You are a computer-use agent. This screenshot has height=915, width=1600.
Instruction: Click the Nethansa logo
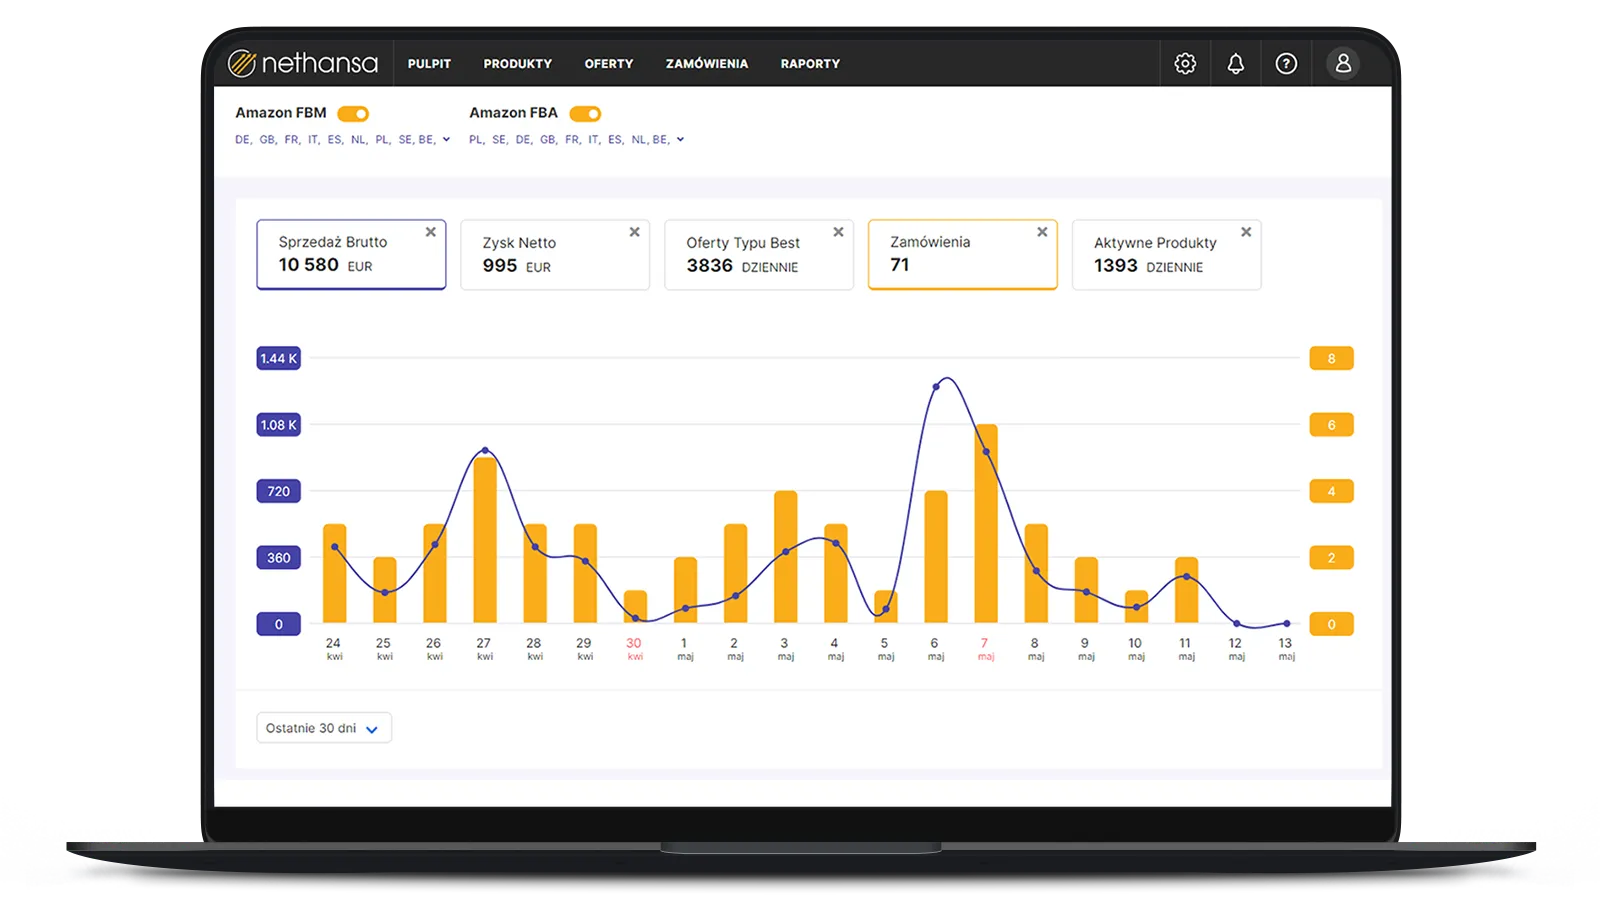(303, 64)
